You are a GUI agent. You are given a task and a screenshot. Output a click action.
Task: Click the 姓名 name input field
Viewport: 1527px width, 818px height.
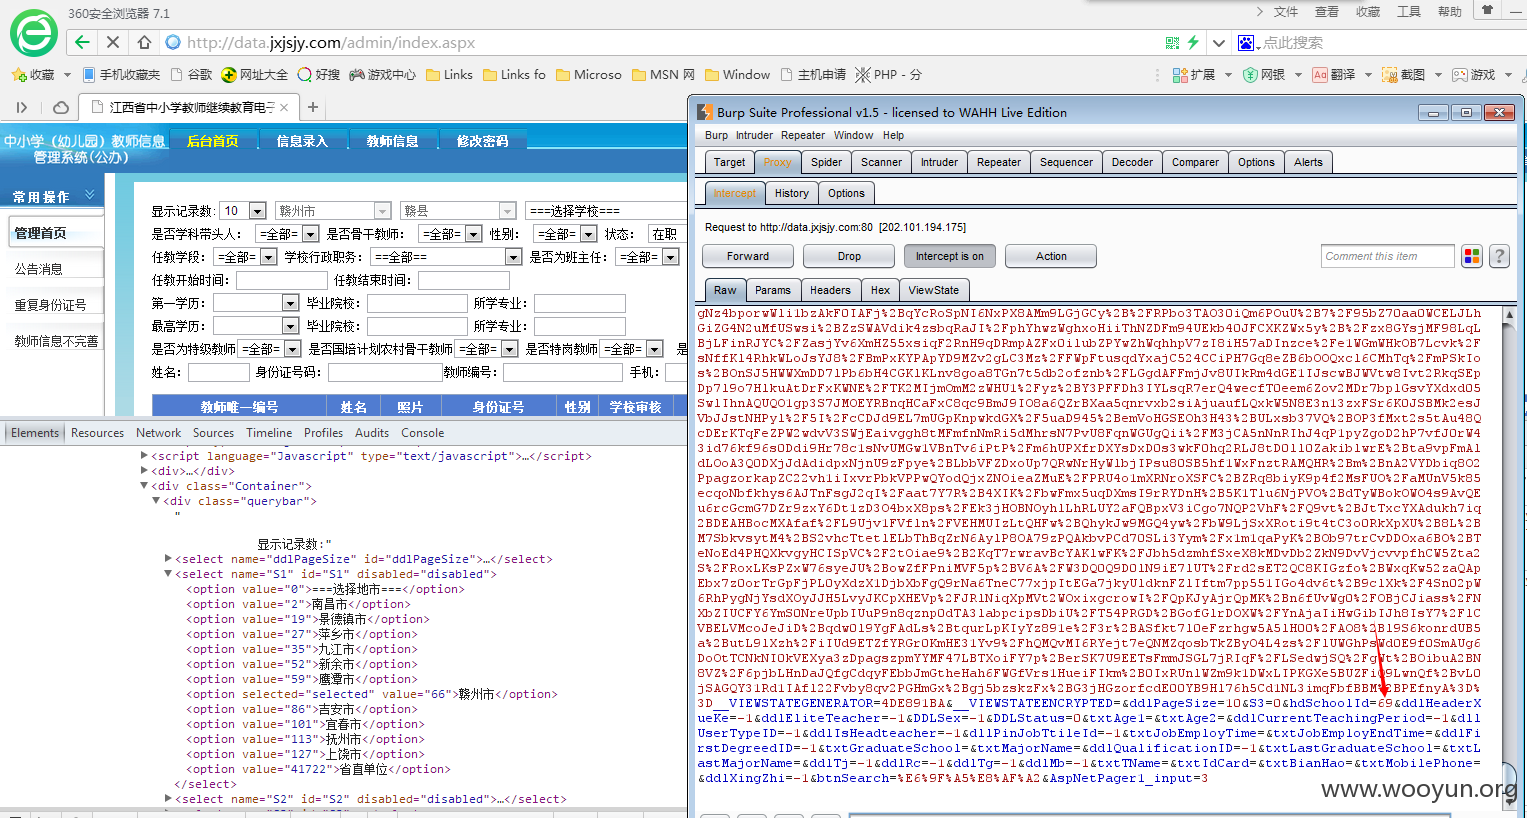[x=218, y=372]
